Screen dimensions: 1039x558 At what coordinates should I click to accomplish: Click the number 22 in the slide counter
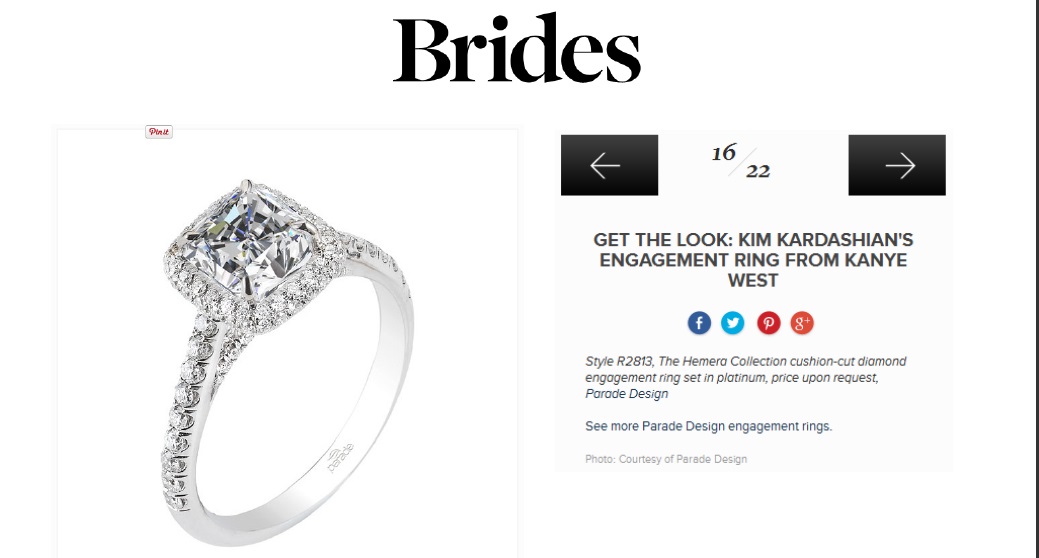point(758,172)
